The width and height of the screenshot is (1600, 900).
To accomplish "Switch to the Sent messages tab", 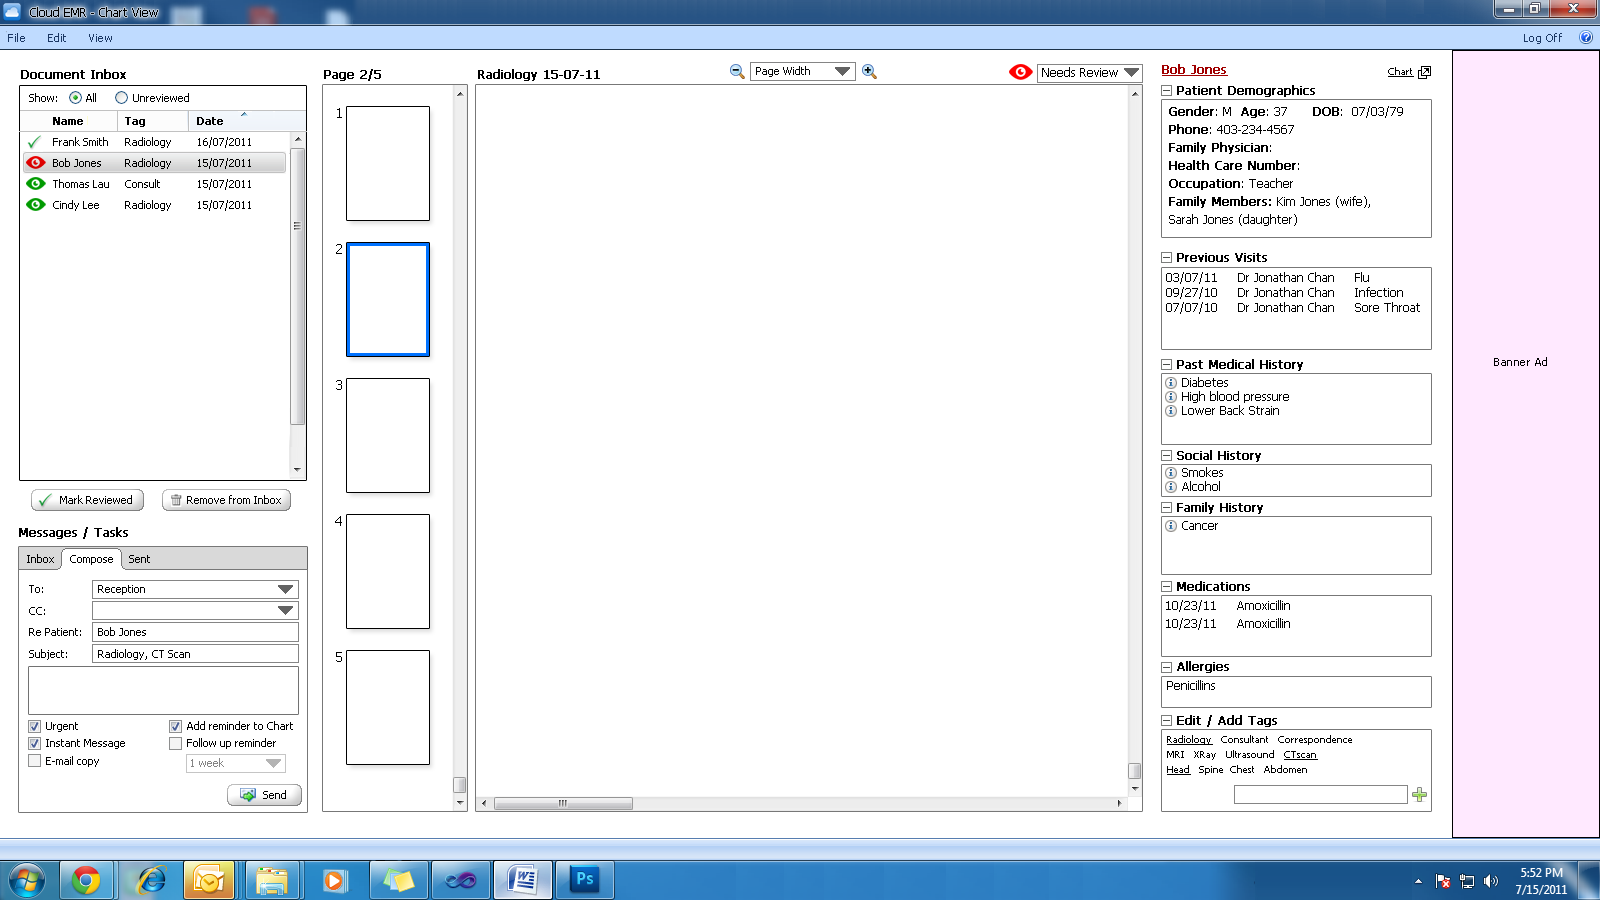I will (139, 559).
